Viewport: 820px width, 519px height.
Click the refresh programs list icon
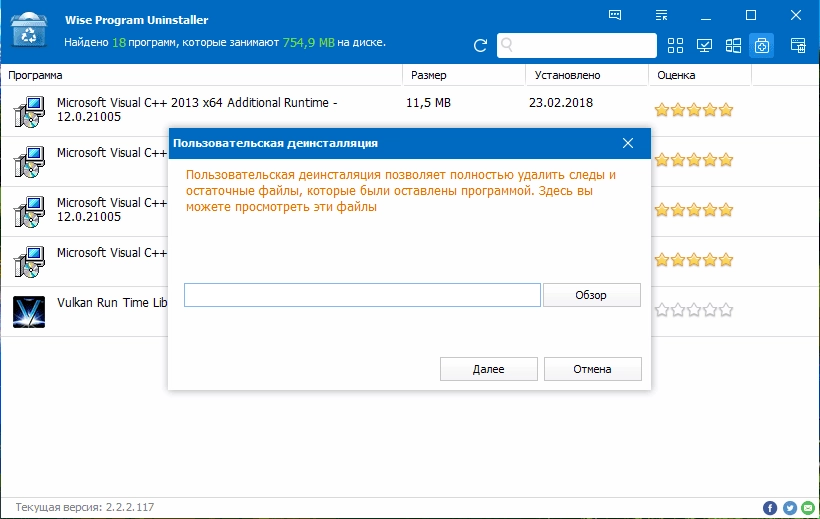pos(480,46)
